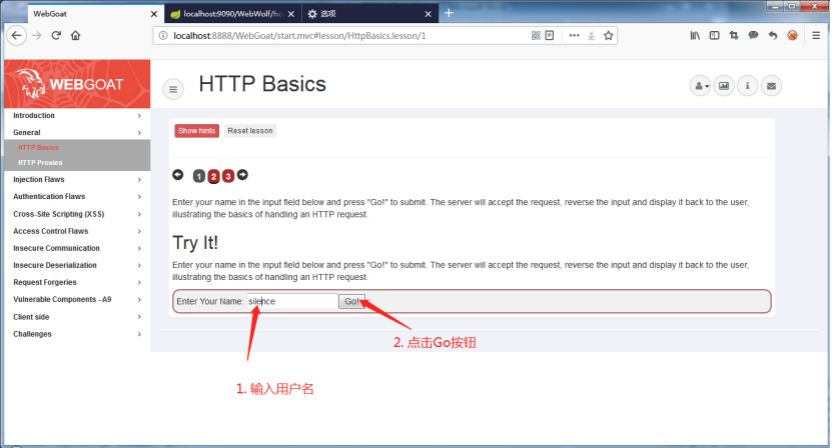
Task: Open lesson page 2
Action: point(213,176)
